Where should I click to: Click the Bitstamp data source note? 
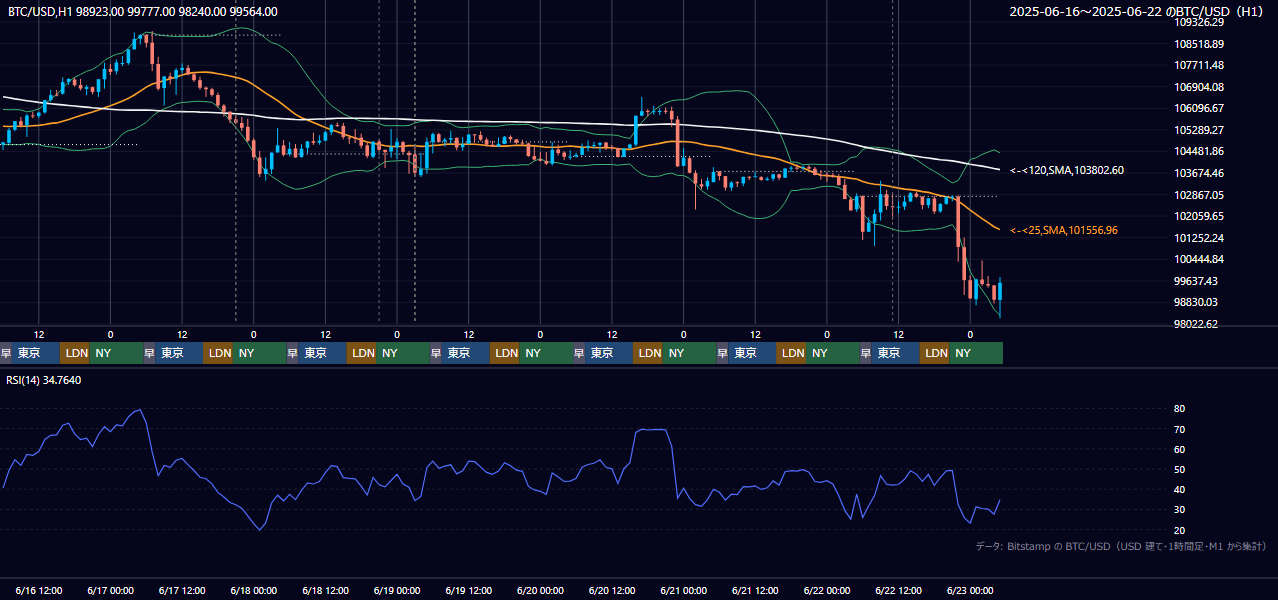pos(1121,546)
